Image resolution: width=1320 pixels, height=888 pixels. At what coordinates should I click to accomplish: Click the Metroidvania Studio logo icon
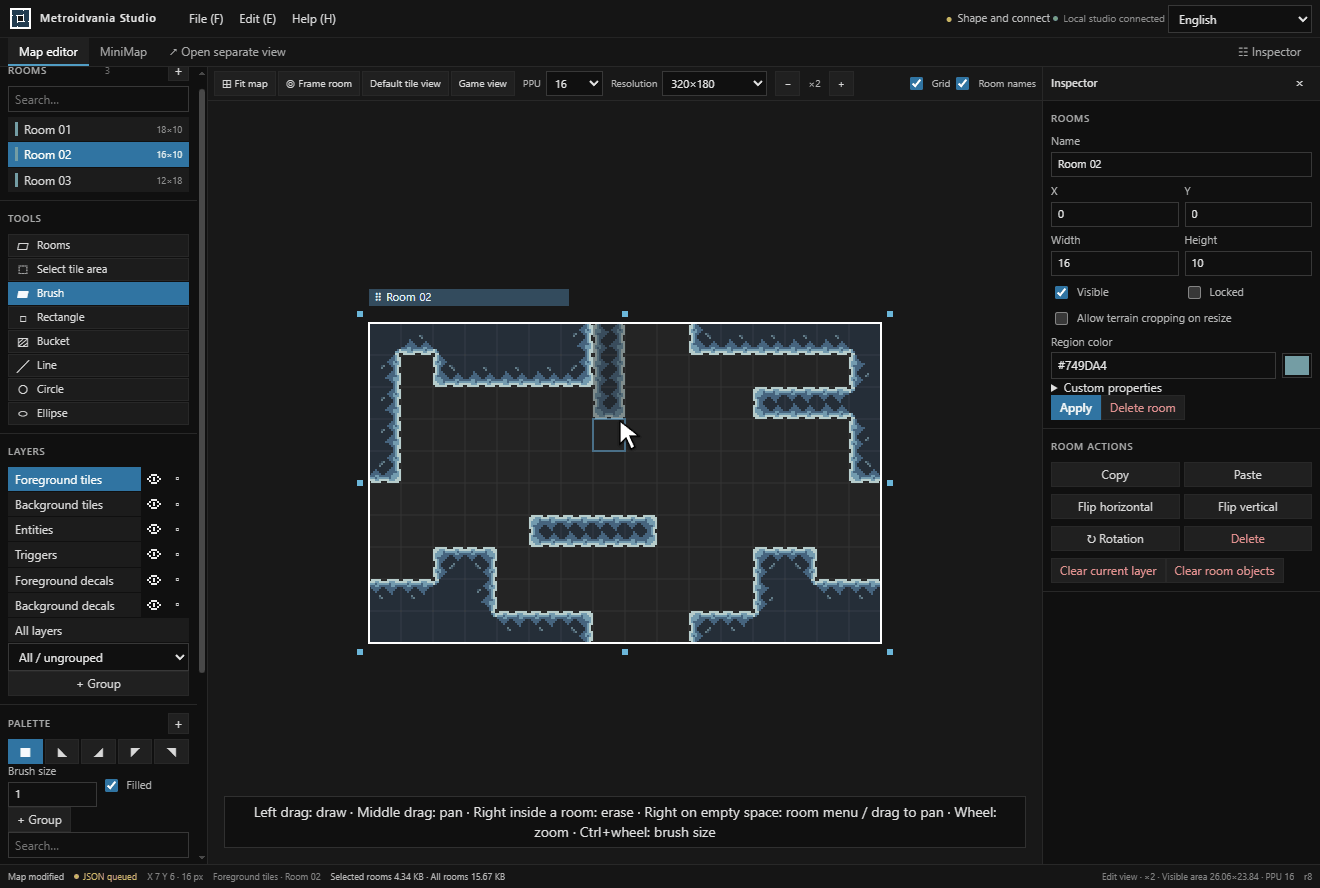21,19
